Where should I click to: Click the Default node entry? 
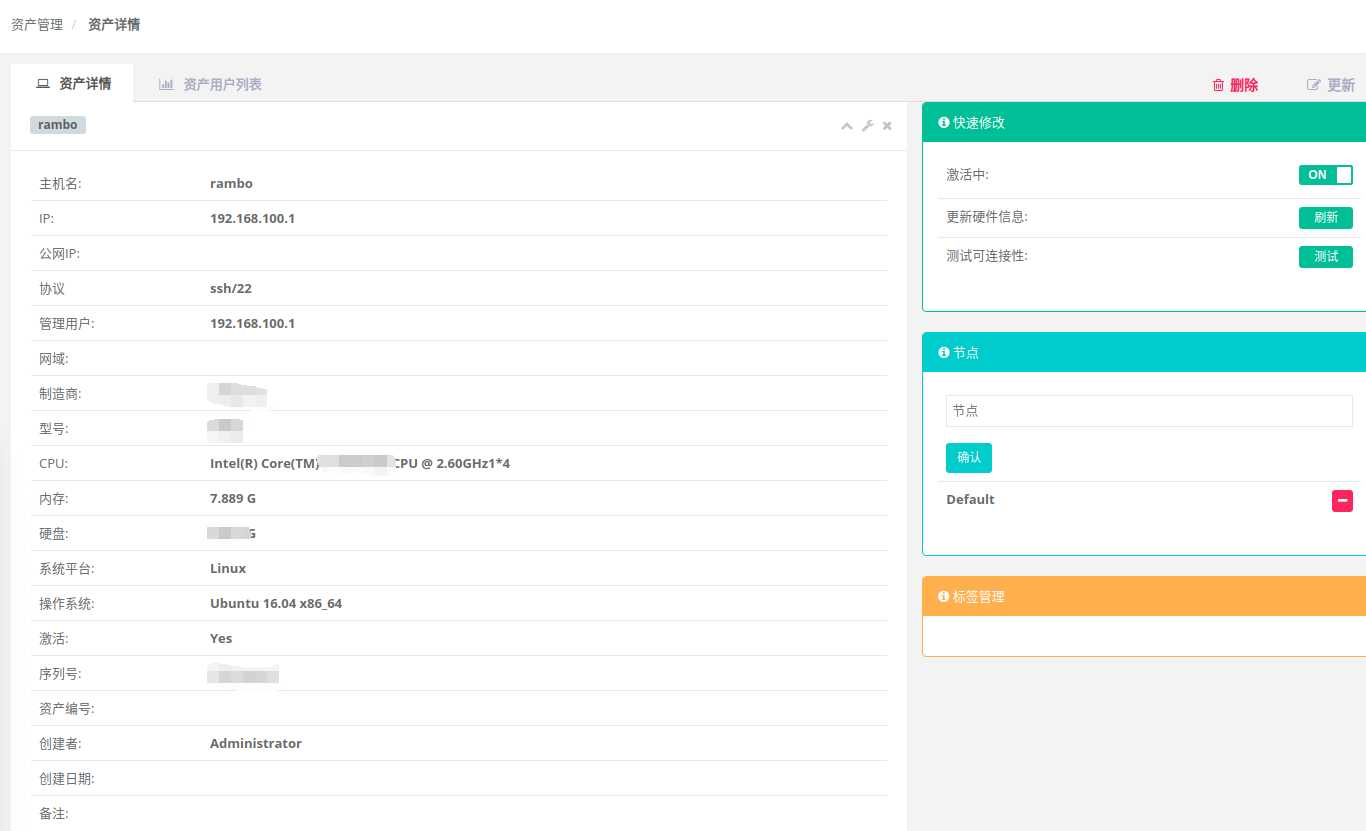click(970, 499)
